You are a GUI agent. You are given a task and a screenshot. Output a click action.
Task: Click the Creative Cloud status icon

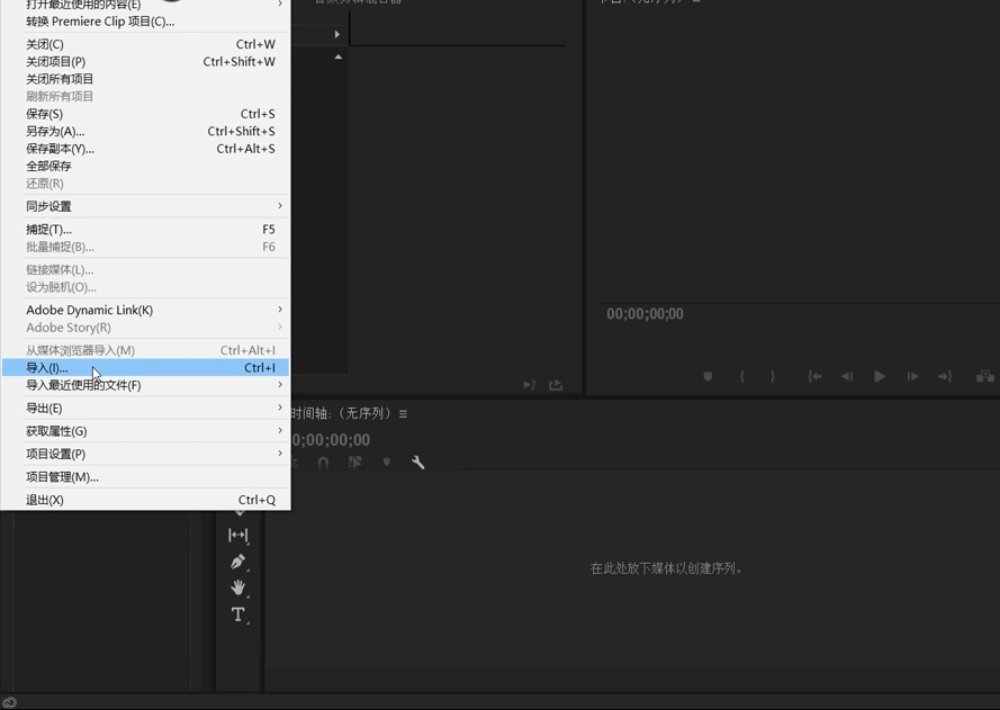pyautogui.click(x=9, y=702)
